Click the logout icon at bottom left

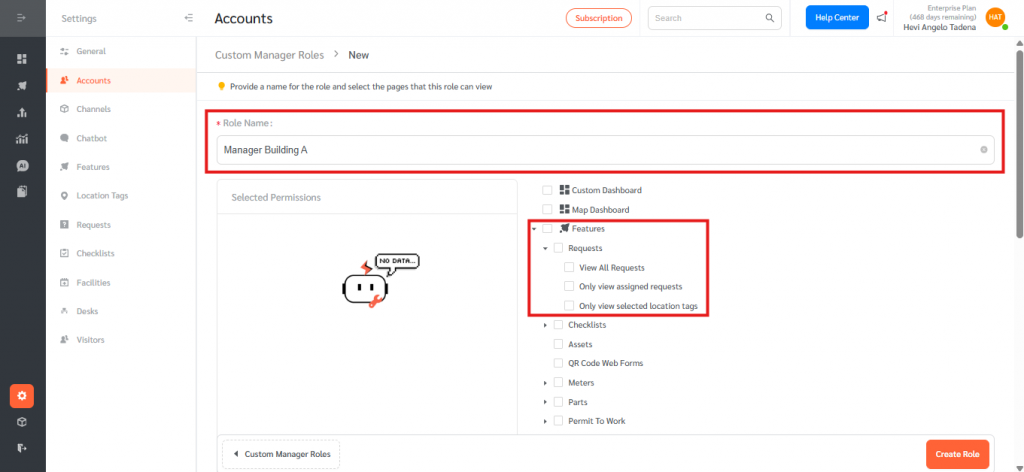click(x=22, y=448)
